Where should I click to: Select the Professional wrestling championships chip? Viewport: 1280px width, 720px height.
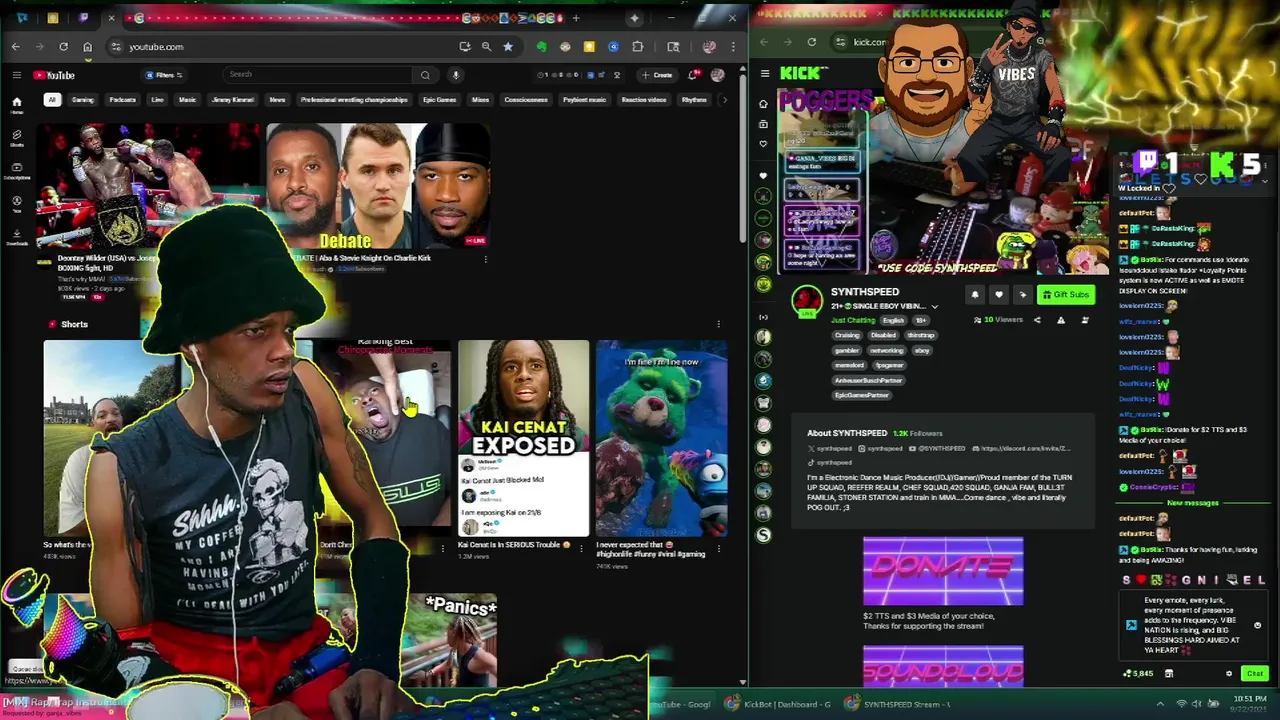tap(354, 100)
